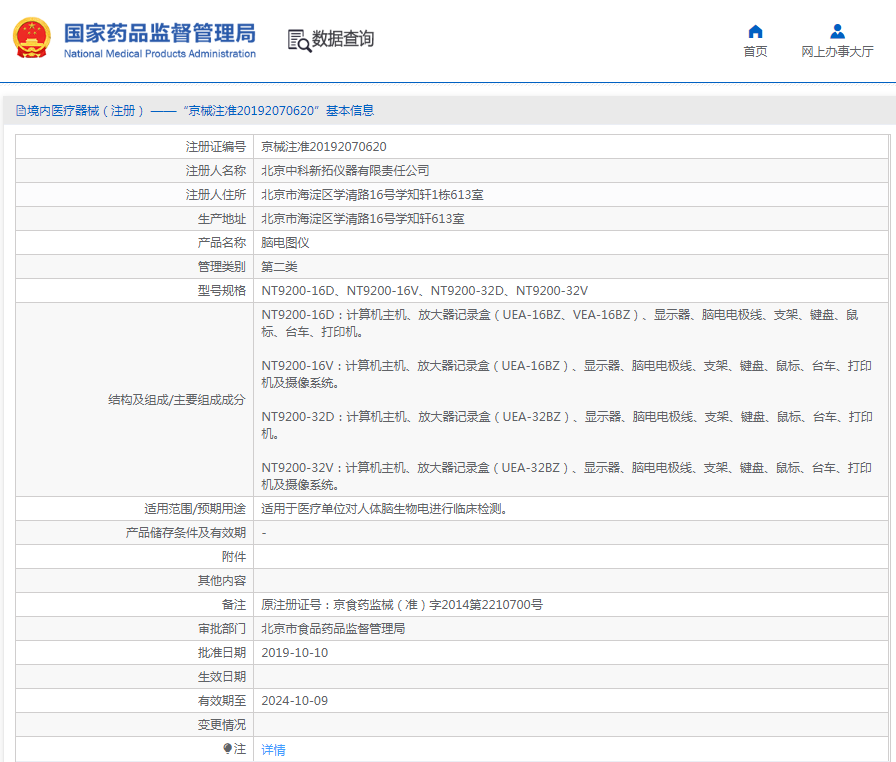896x762 pixels.
Task: Open the 详情 details link
Action: [272, 749]
